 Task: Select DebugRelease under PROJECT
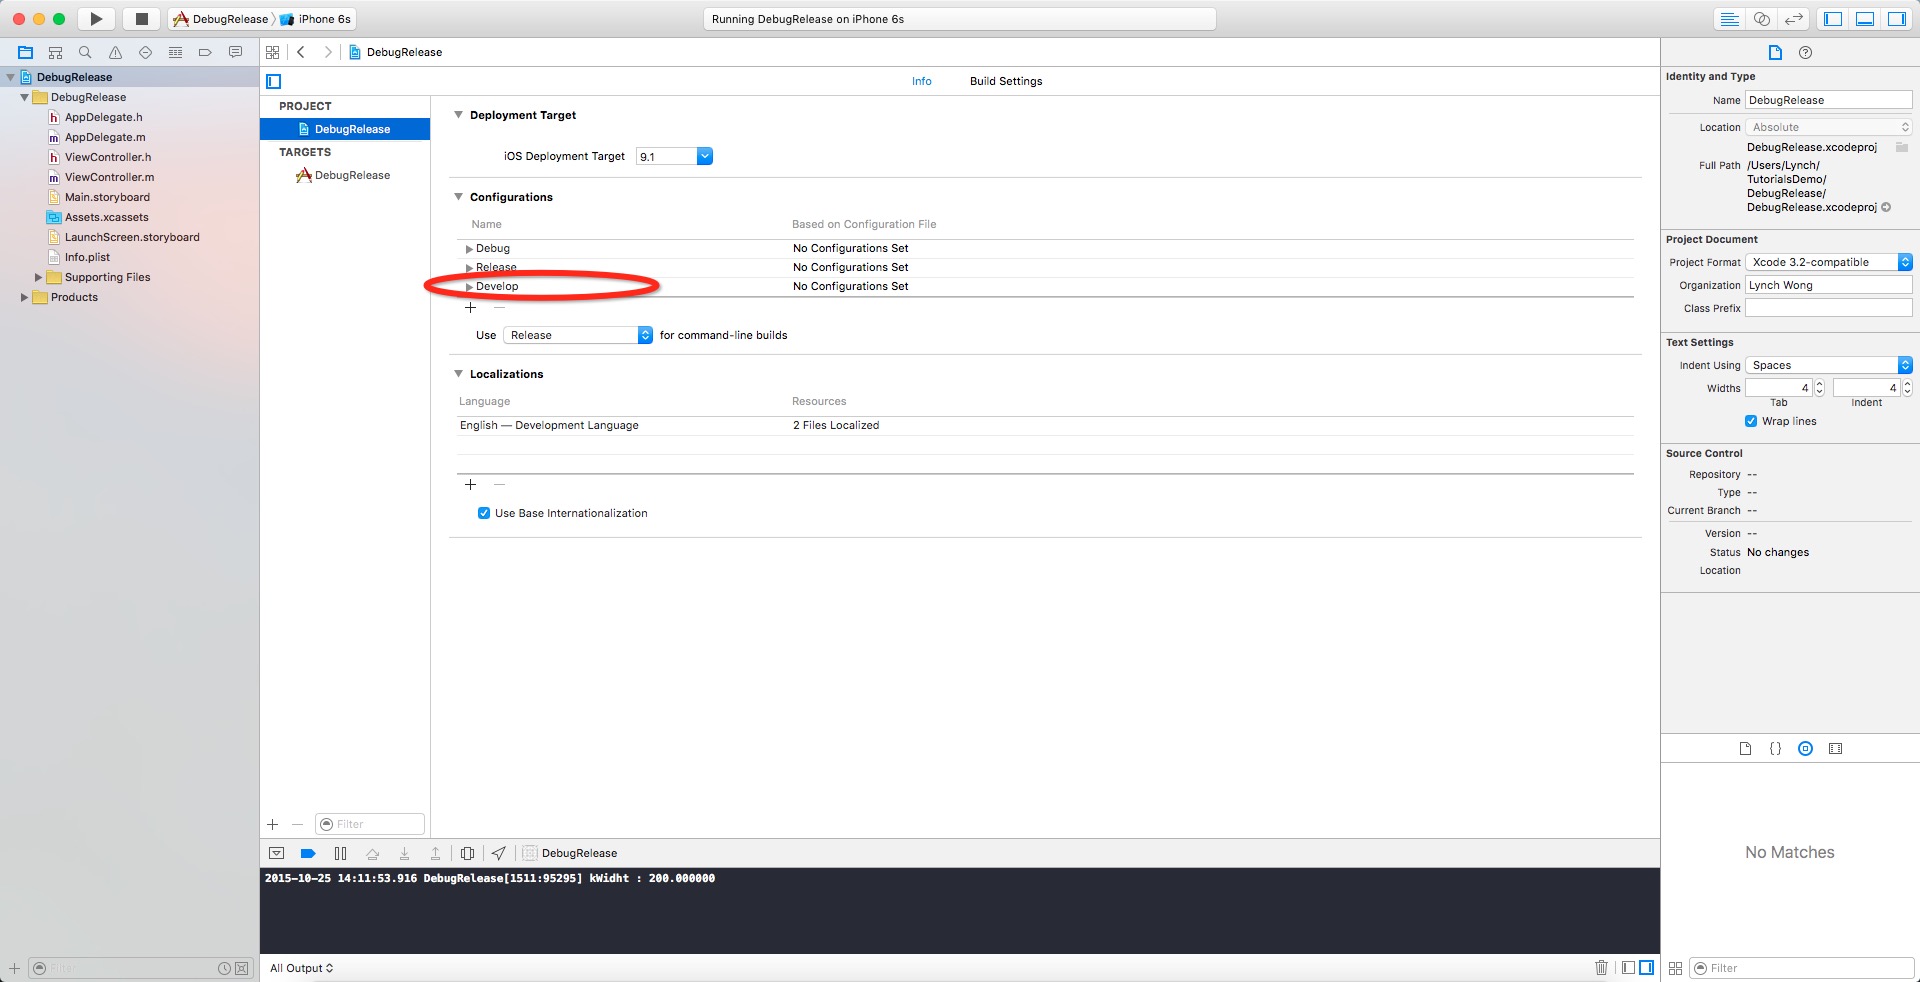coord(345,129)
